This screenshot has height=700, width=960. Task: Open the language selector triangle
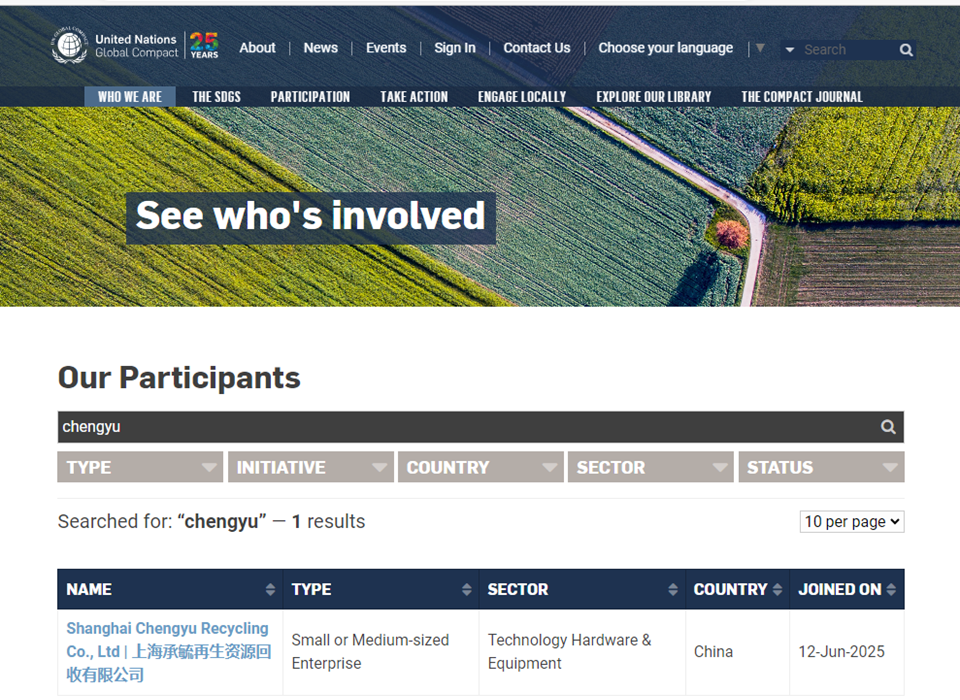coord(760,48)
